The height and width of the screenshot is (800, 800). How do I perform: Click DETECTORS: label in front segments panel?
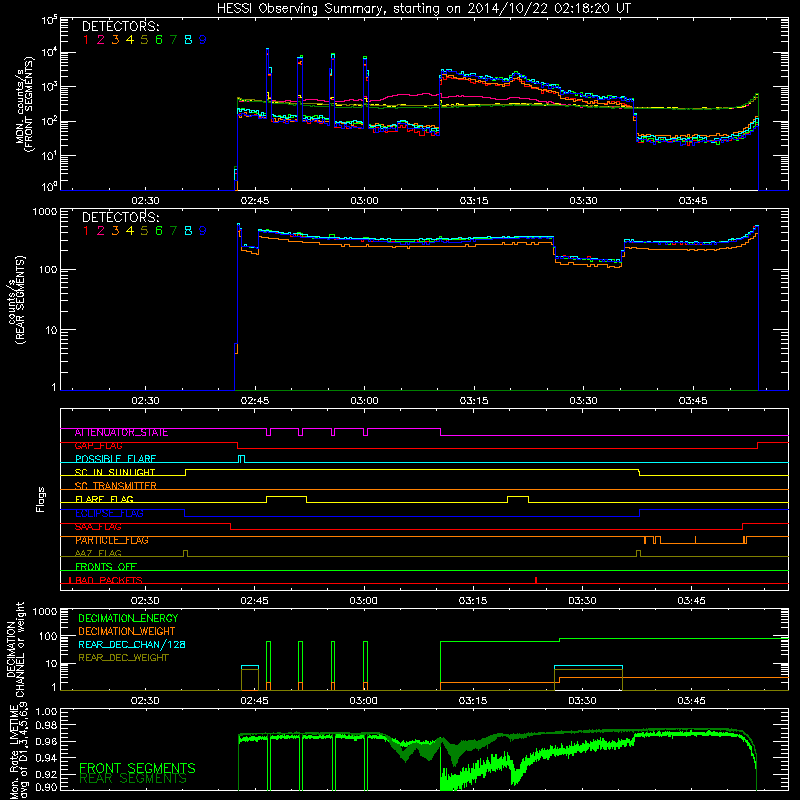[x=120, y=26]
